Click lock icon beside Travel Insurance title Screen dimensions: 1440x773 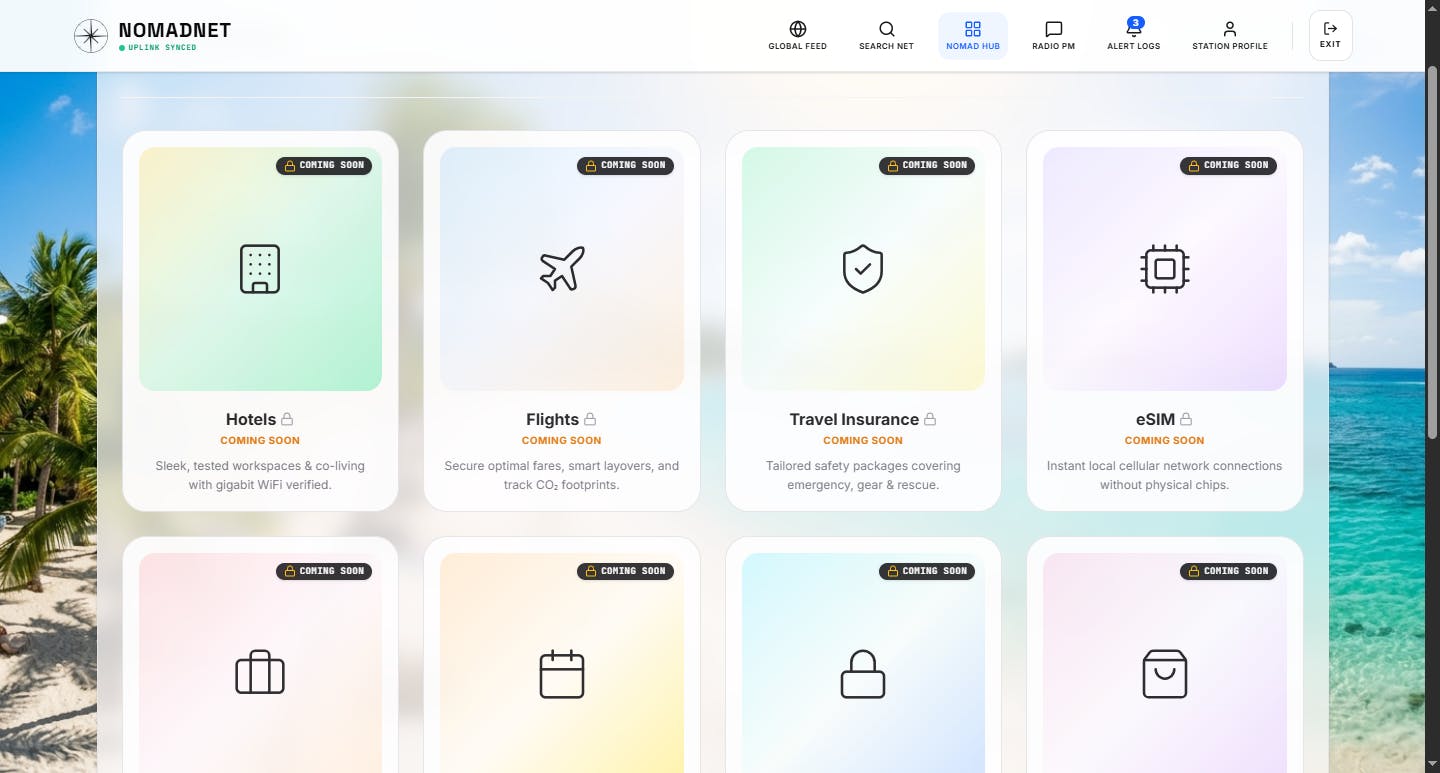pos(930,419)
